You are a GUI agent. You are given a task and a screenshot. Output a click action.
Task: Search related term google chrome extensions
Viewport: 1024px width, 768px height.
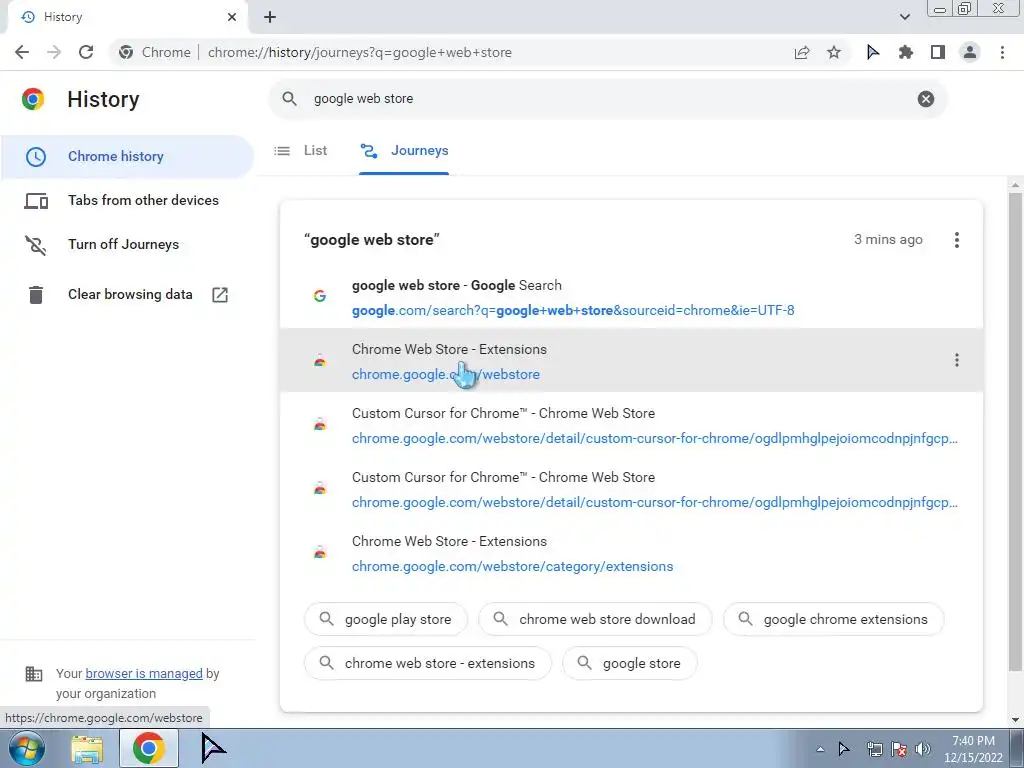[x=834, y=619]
